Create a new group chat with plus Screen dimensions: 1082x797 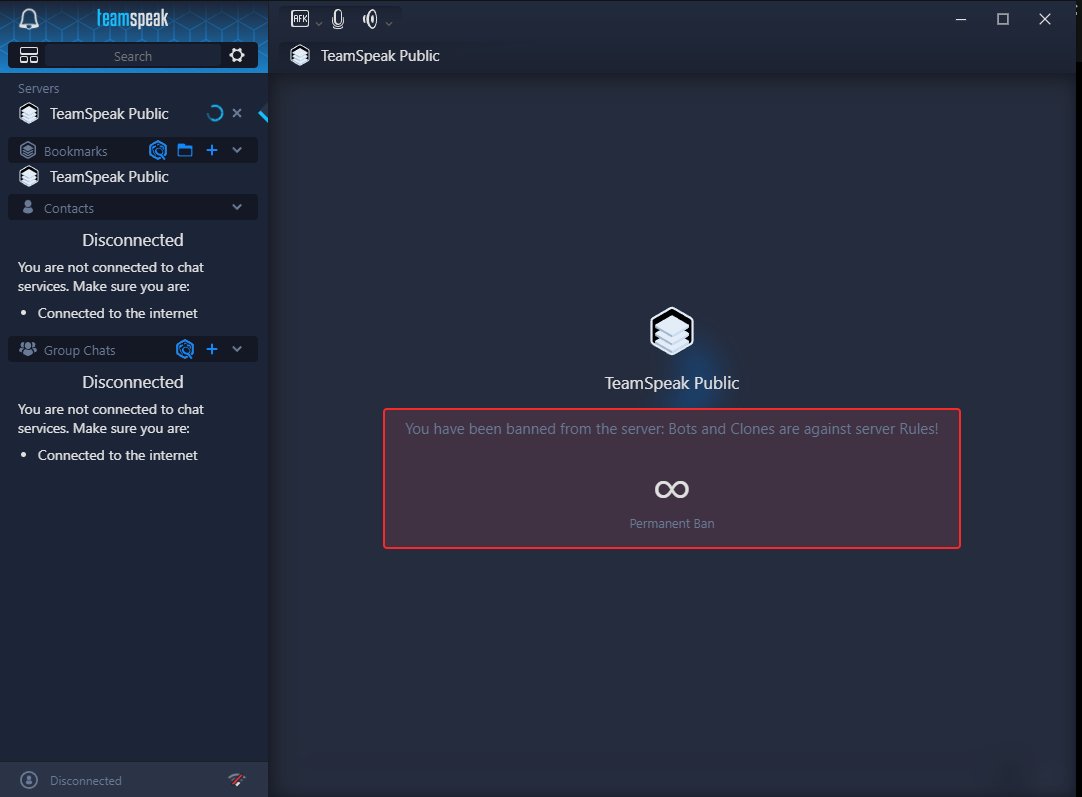coord(212,349)
